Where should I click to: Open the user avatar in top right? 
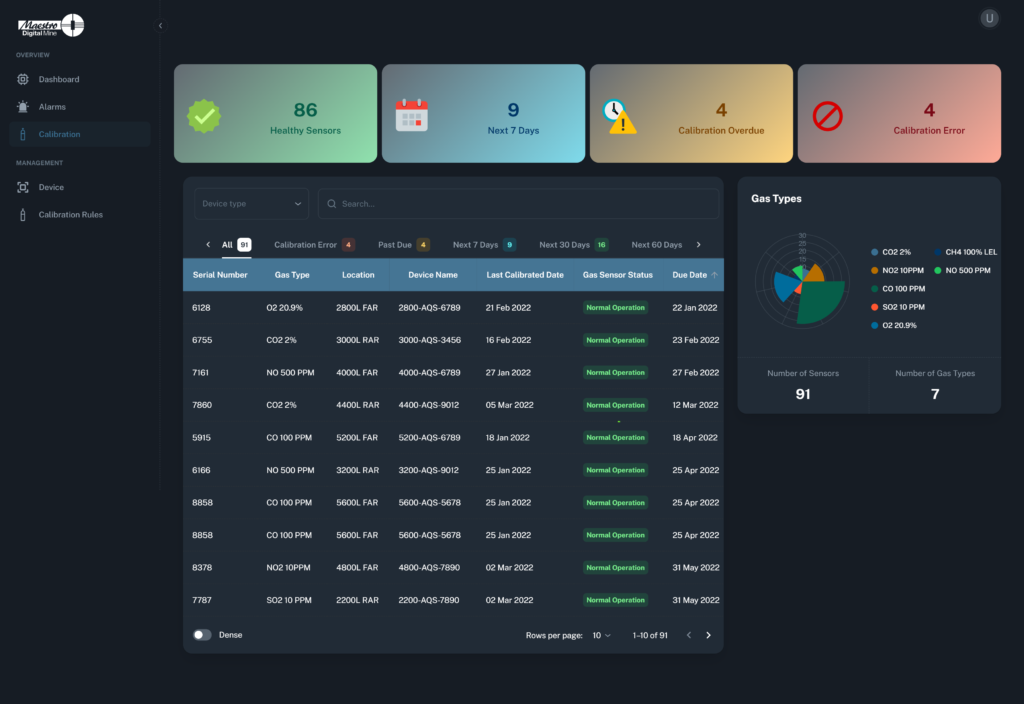[989, 18]
